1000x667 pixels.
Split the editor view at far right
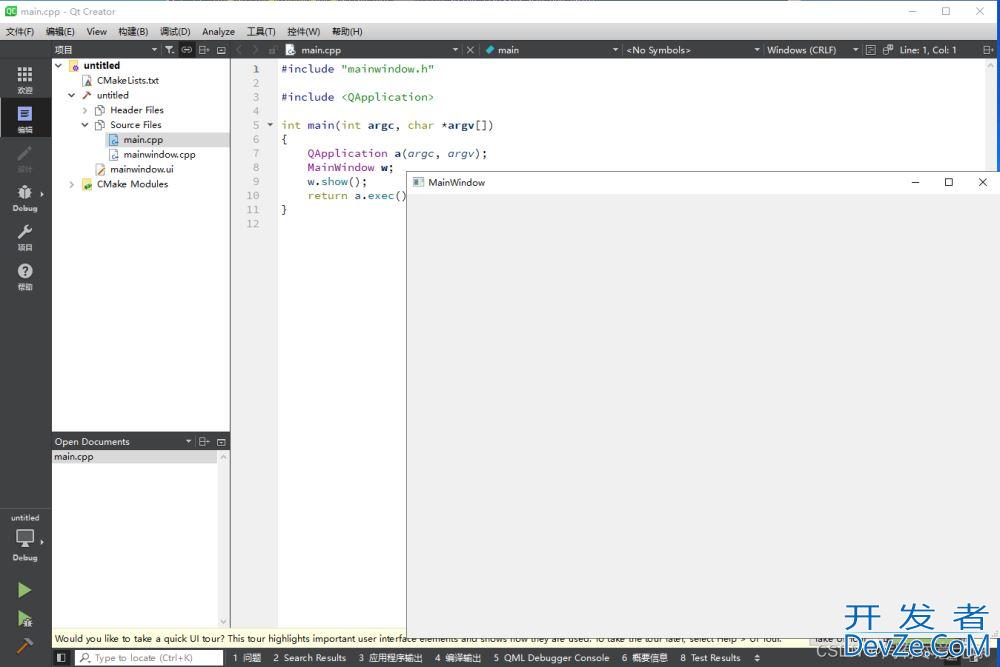point(988,50)
